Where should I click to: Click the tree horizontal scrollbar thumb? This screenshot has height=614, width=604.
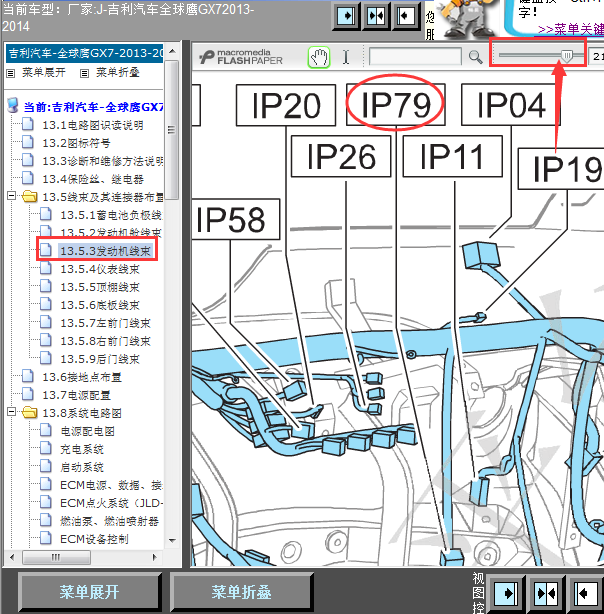[x=56, y=557]
